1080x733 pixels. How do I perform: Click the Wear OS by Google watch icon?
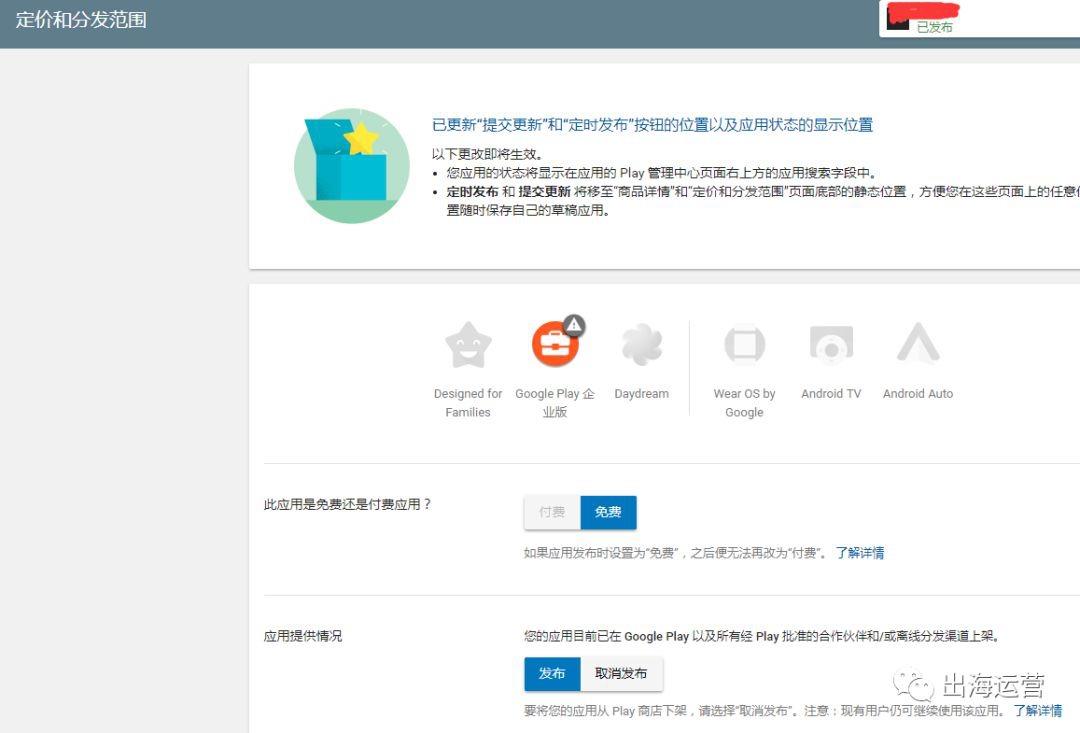click(744, 346)
